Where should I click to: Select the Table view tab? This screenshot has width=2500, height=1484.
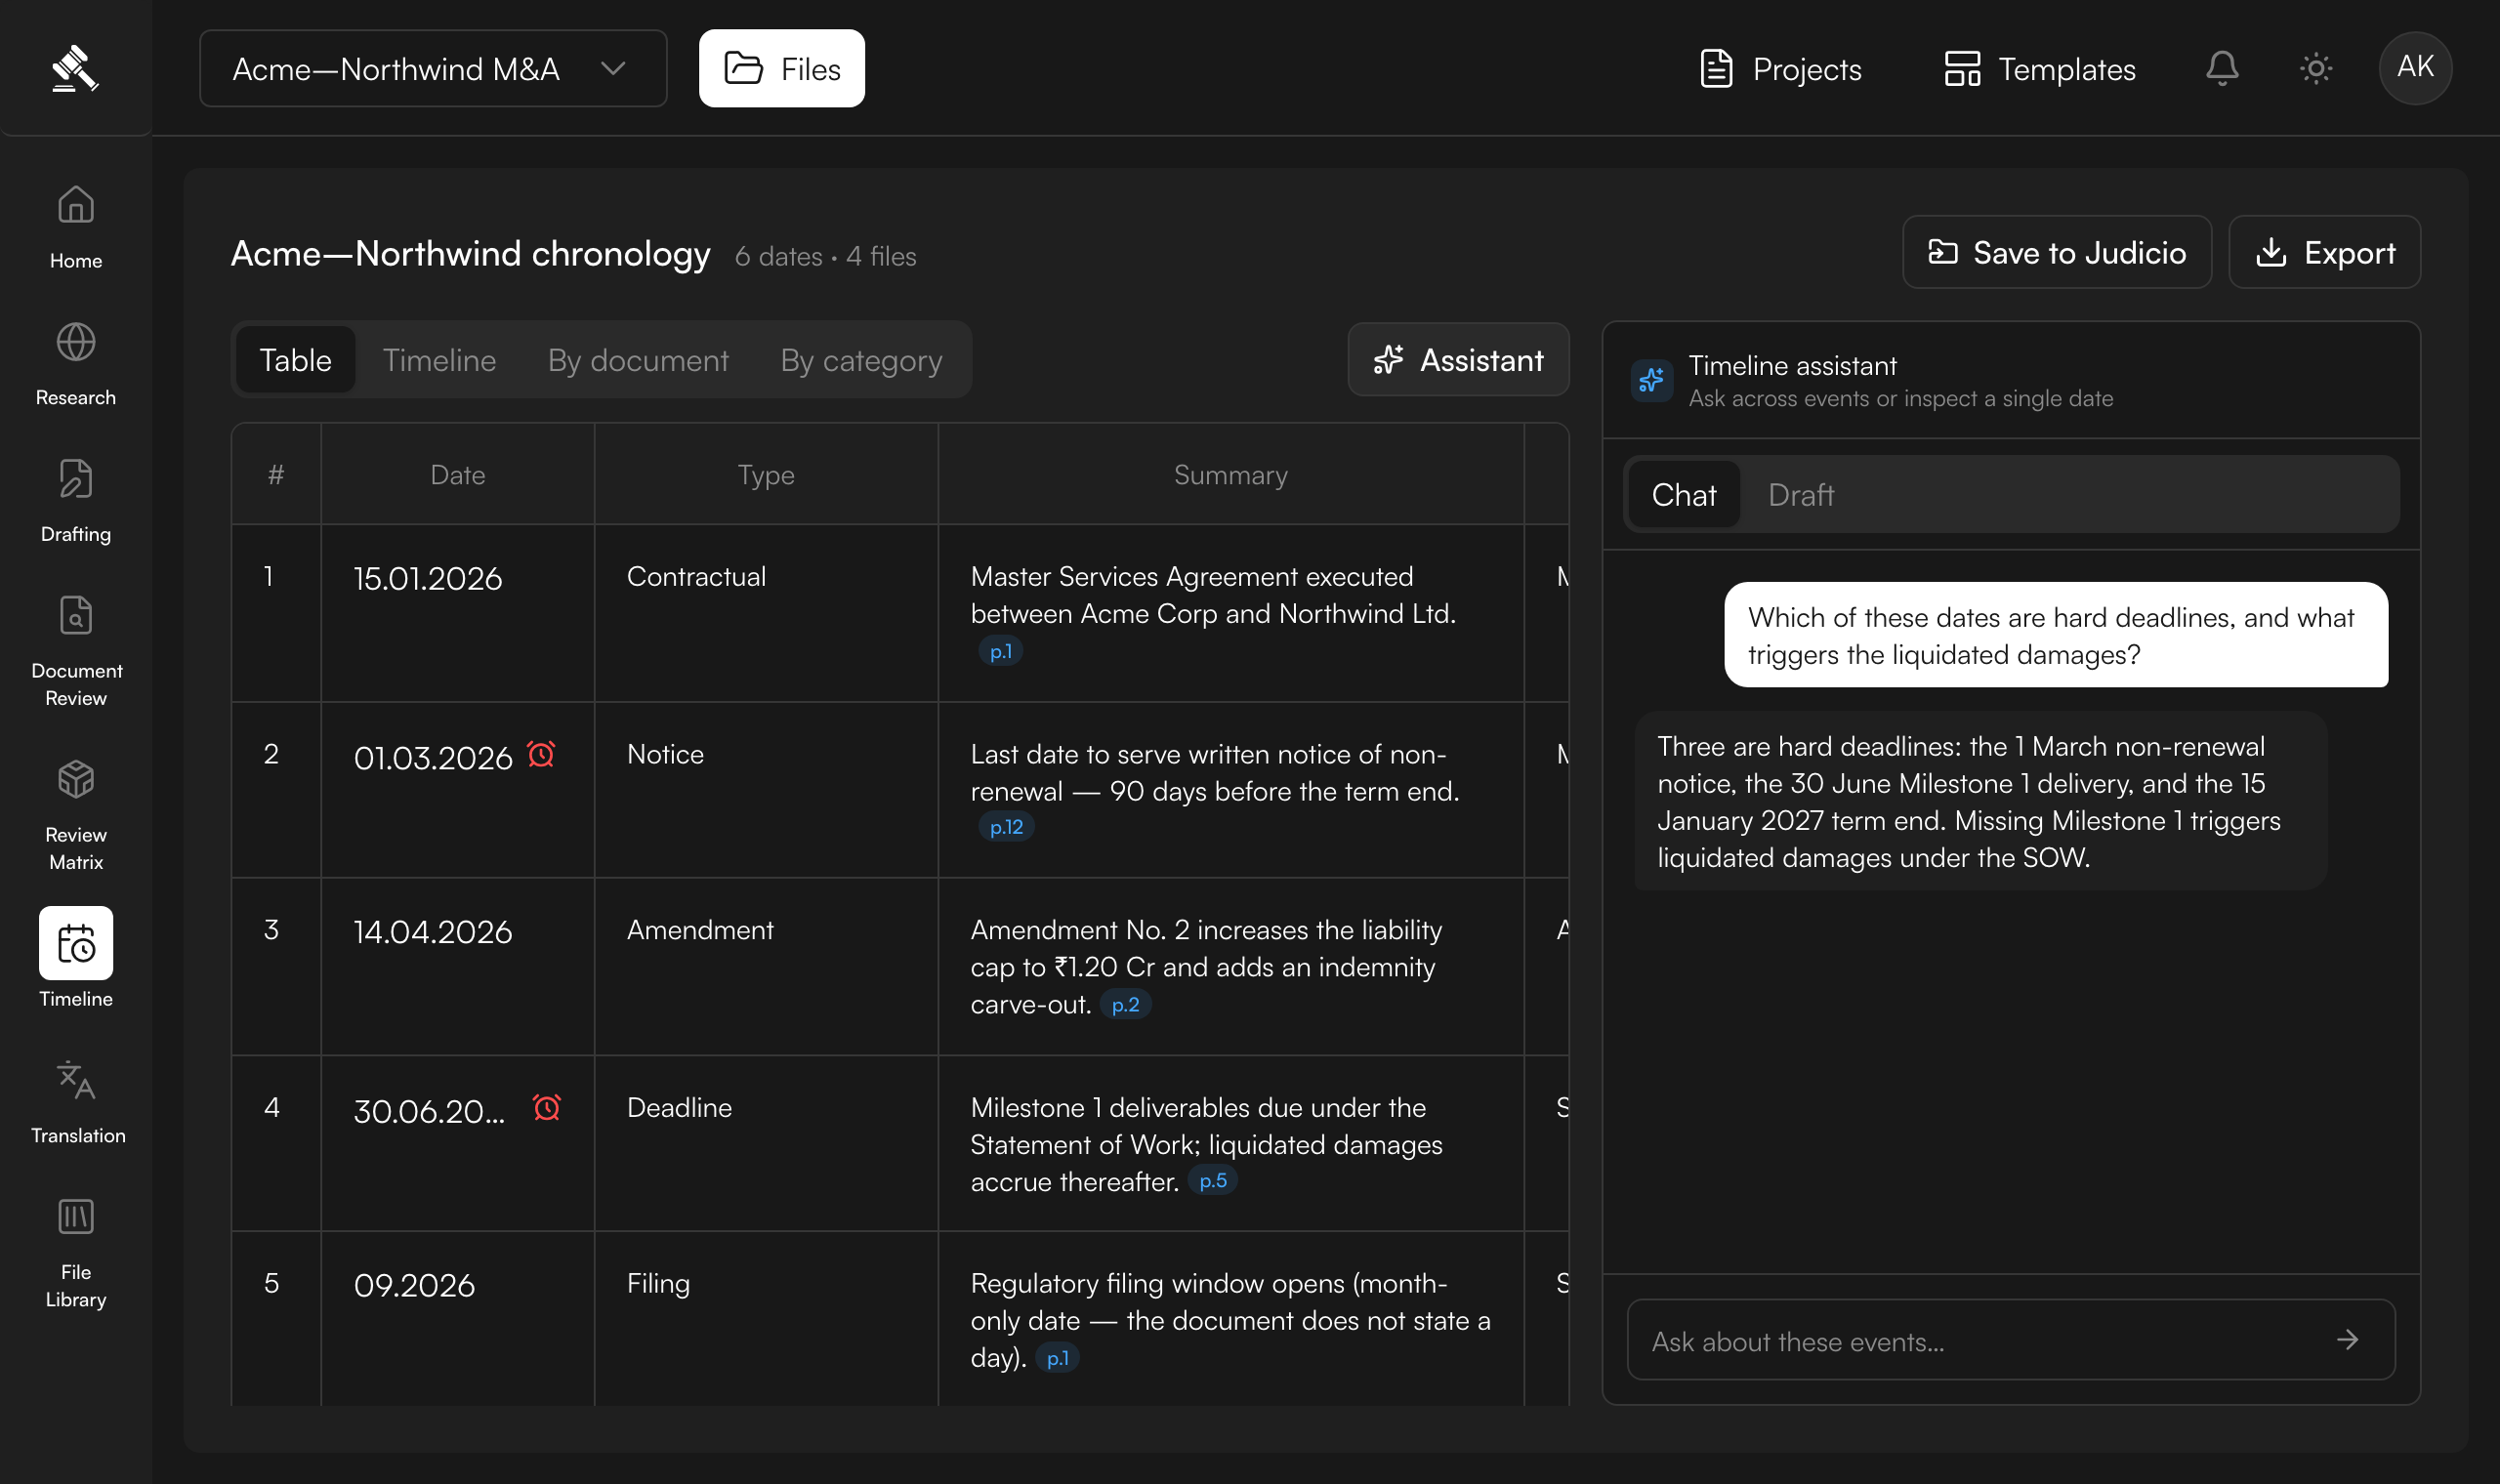296,359
